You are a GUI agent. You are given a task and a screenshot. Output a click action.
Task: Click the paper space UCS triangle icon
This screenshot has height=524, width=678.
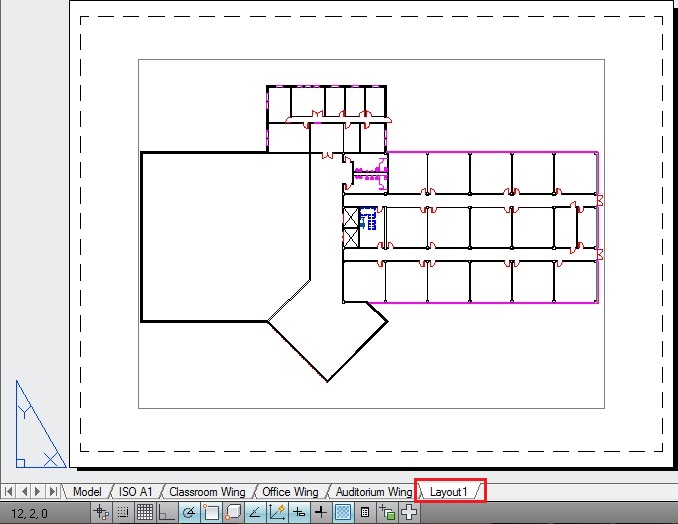[40, 425]
